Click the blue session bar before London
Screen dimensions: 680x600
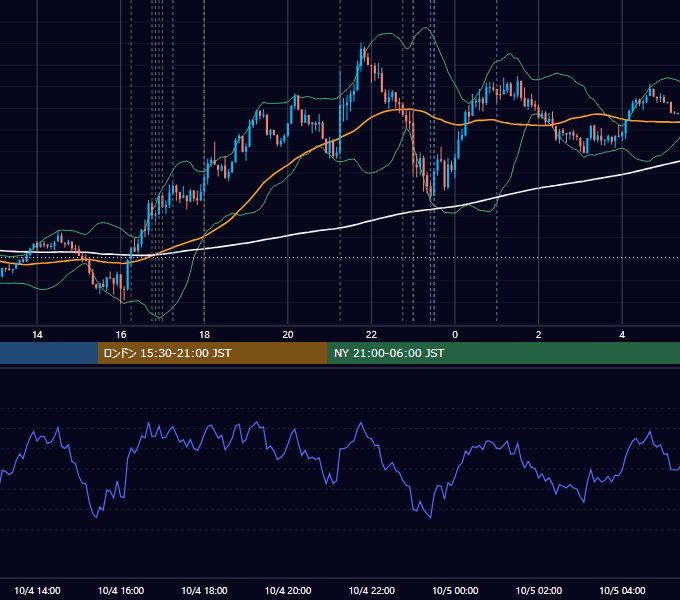49,353
